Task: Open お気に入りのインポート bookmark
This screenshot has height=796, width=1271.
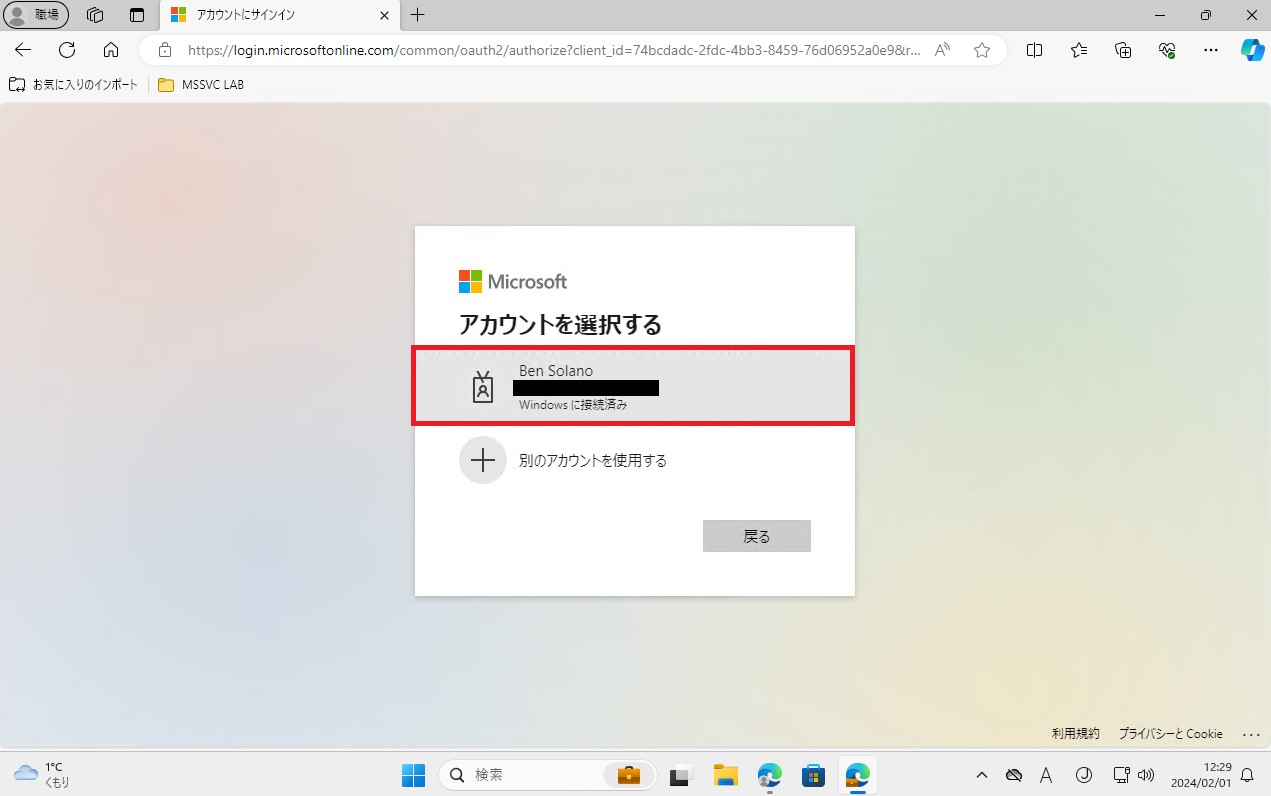Action: pos(73,85)
